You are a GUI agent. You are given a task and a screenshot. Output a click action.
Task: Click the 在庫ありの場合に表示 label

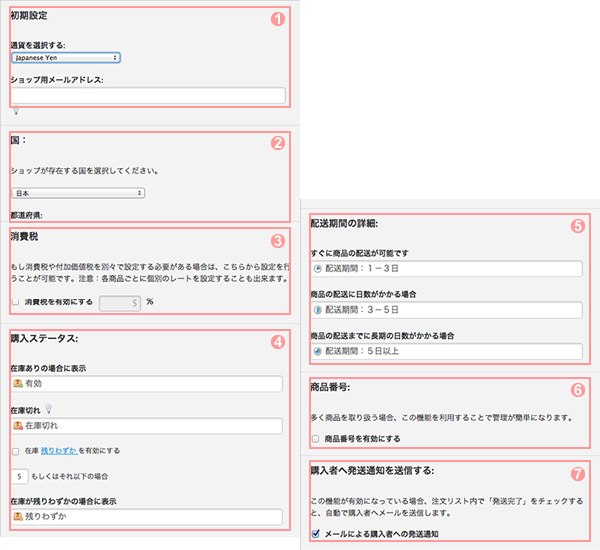point(48,369)
